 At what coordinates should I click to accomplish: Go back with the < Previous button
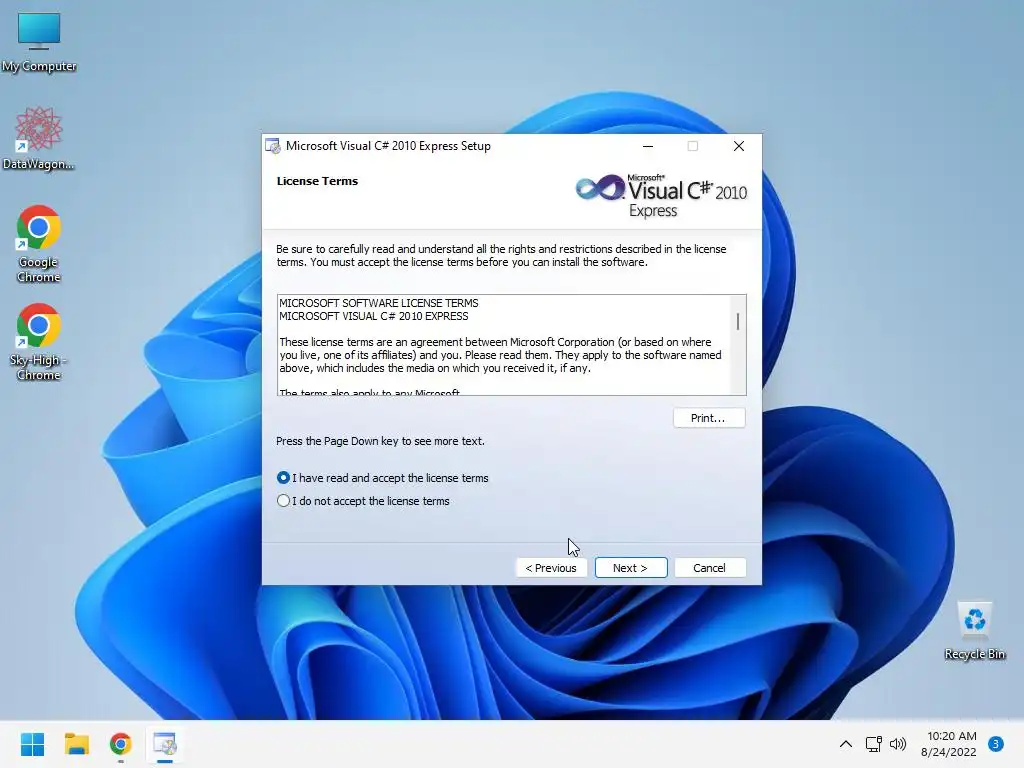click(x=551, y=568)
